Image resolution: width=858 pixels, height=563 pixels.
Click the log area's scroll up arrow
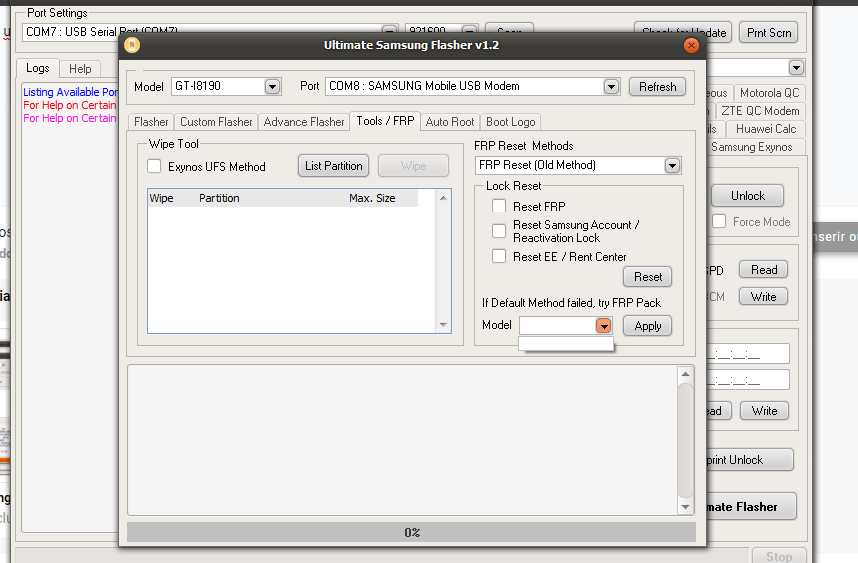click(685, 374)
